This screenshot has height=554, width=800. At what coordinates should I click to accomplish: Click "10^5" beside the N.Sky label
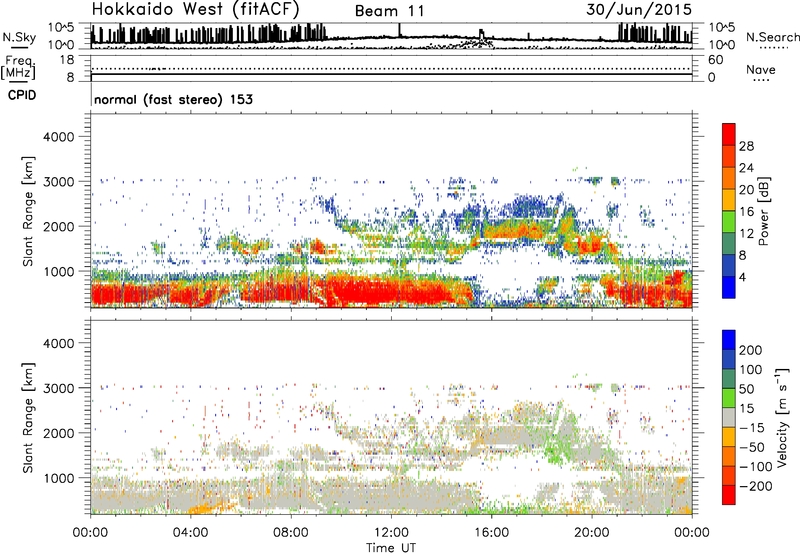[x=61, y=27]
